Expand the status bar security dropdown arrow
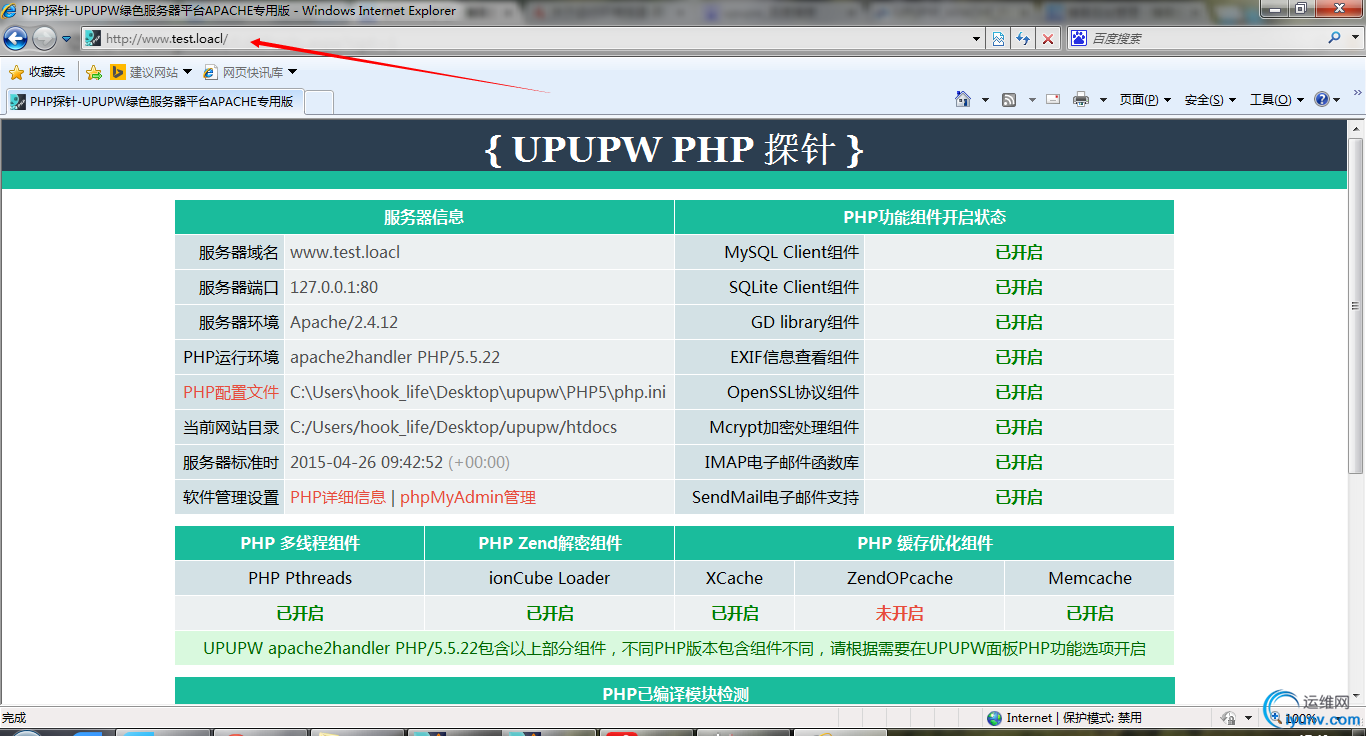1366x736 pixels. click(x=1248, y=719)
